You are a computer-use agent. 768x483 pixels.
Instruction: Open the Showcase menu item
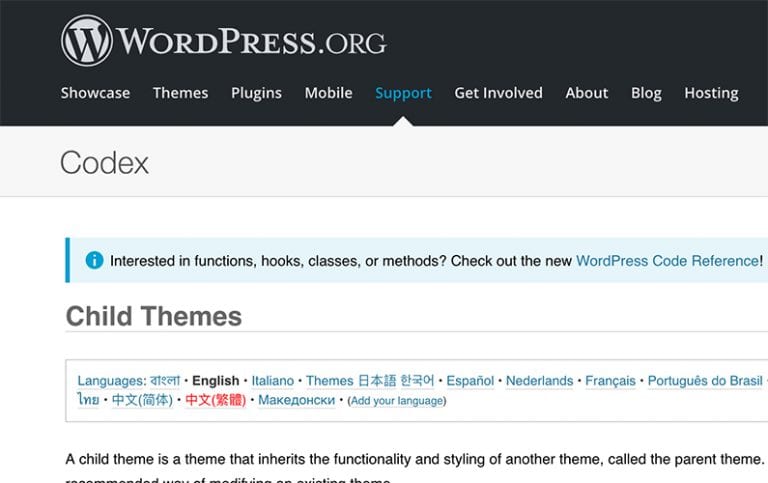[x=96, y=93]
